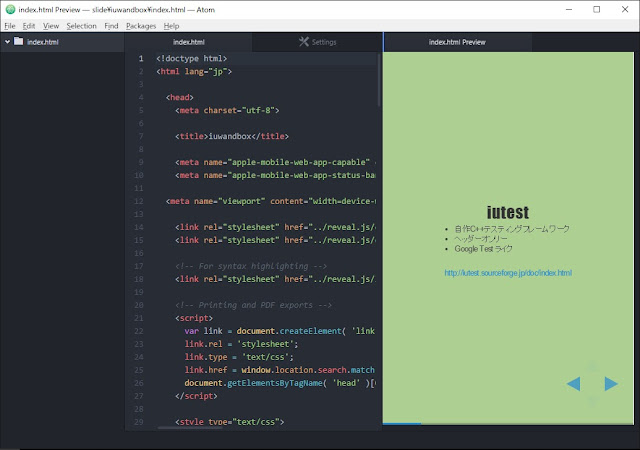Click the meta charset="utf-8" line
The height and width of the screenshot is (450, 640).
[227, 110]
